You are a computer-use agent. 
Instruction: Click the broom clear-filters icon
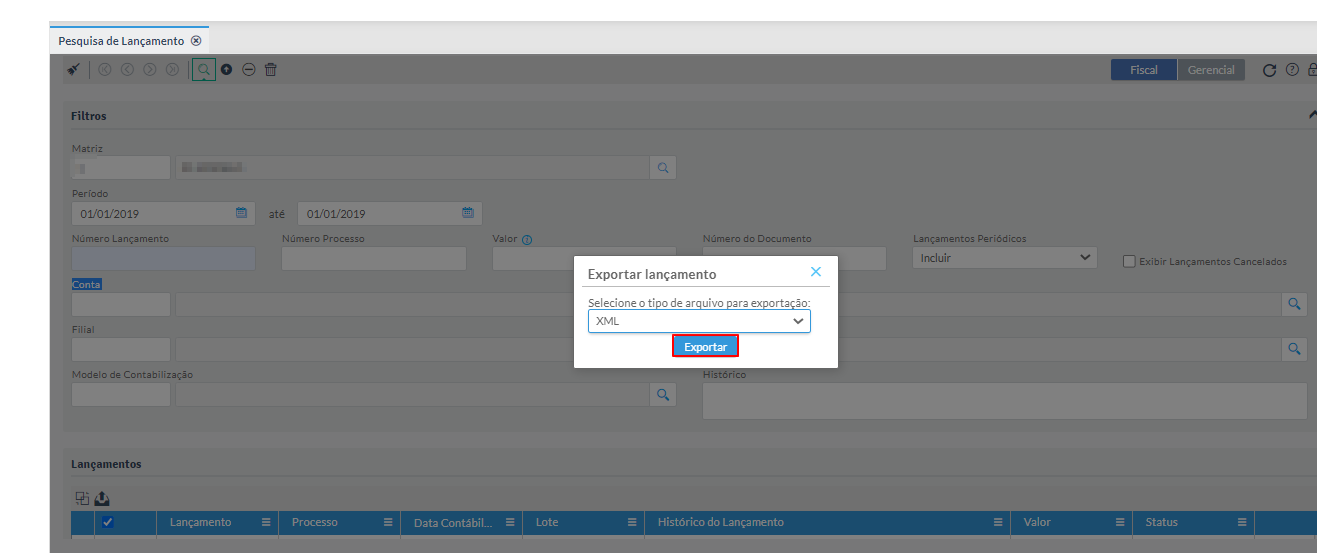[x=74, y=70]
